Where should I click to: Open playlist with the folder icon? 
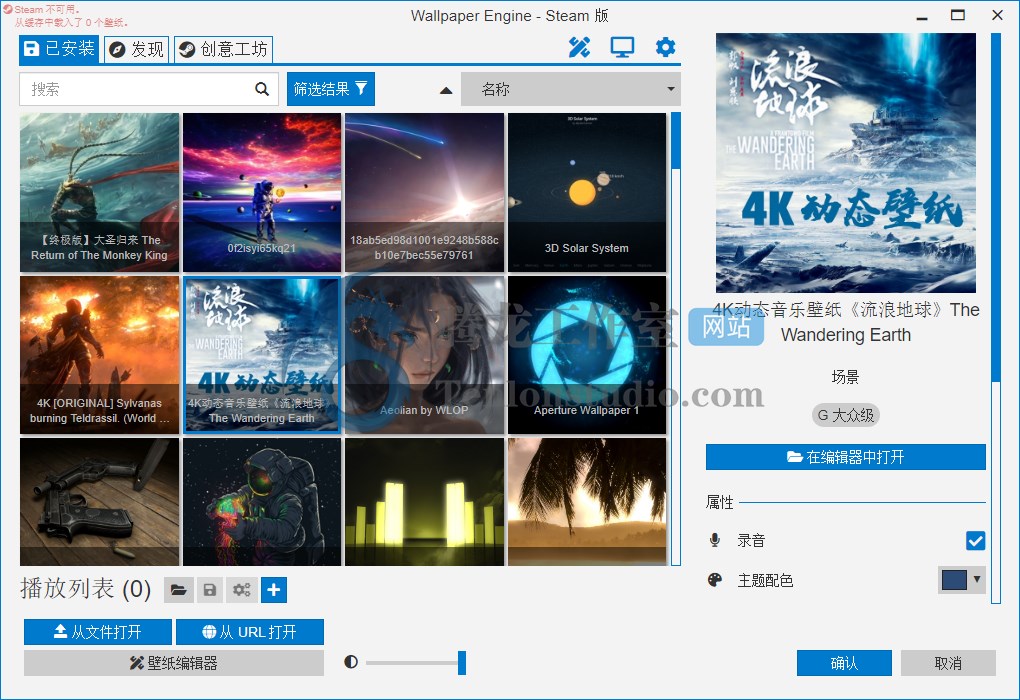178,590
